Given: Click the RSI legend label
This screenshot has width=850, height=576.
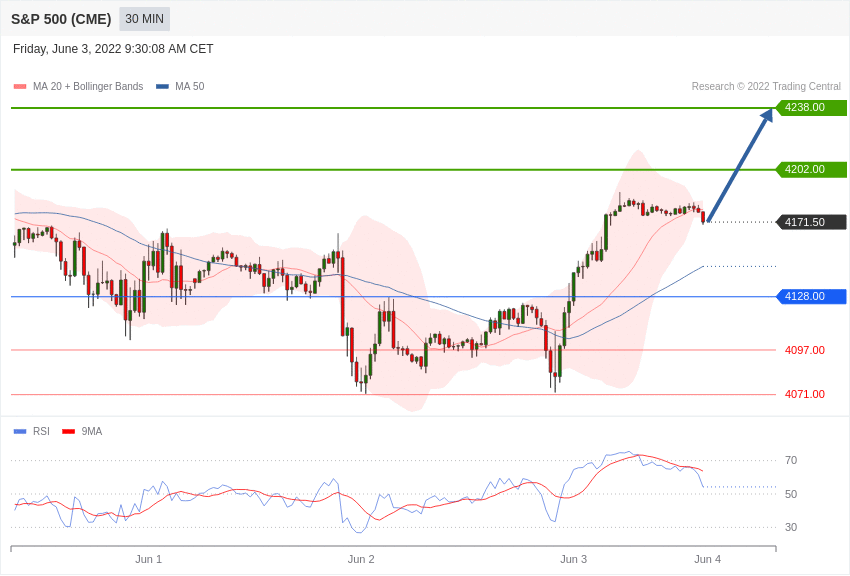Looking at the screenshot, I should pyautogui.click(x=41, y=431).
